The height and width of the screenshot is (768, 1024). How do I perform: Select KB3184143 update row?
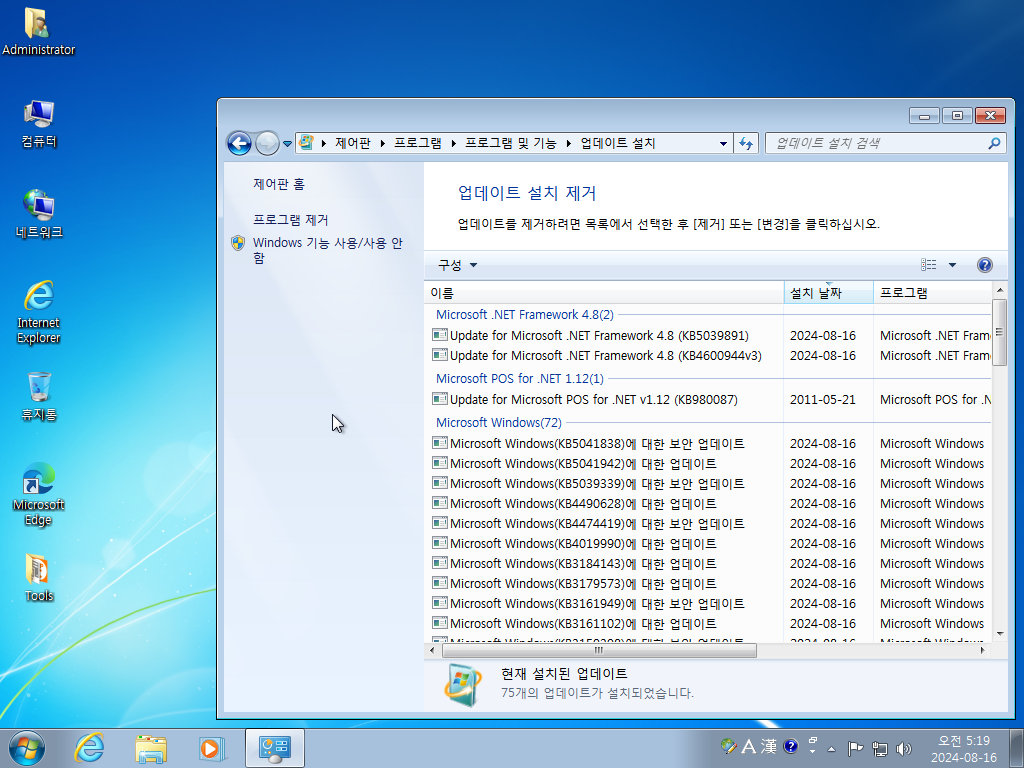[x=583, y=564]
